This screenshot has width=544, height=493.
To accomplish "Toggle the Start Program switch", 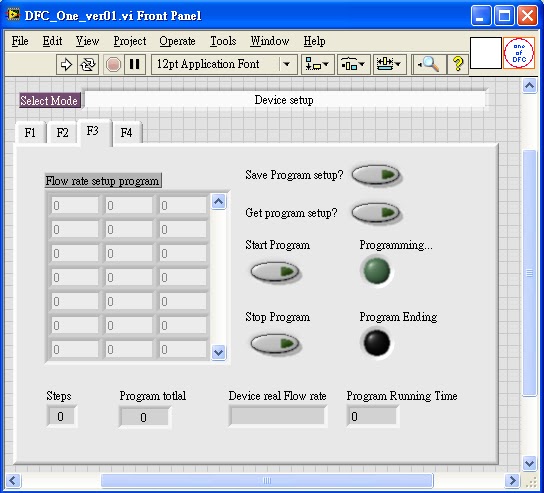I will [275, 272].
